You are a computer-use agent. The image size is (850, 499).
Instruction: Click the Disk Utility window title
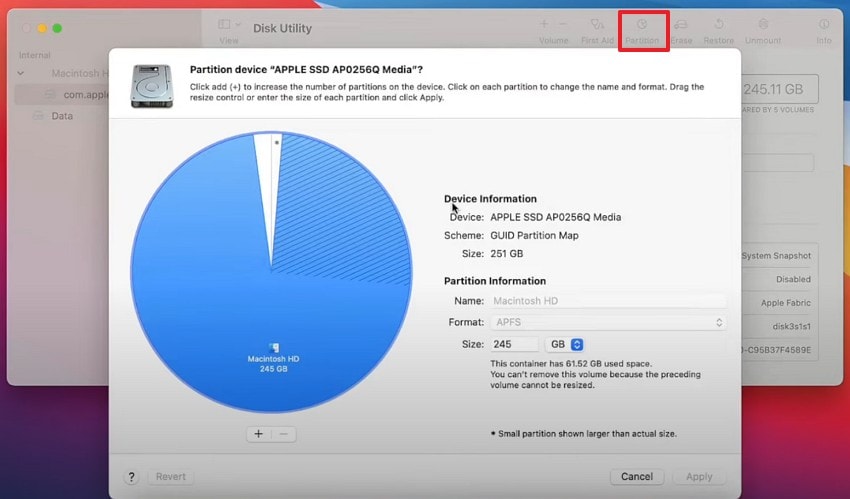click(282, 28)
